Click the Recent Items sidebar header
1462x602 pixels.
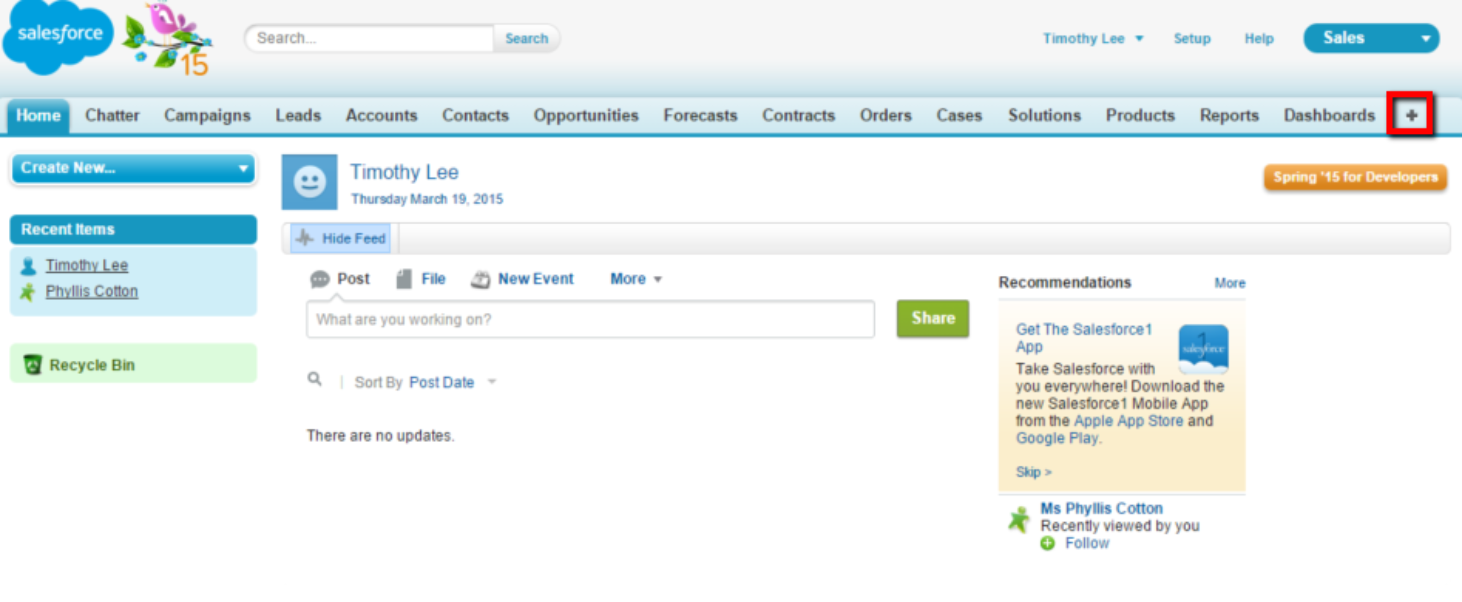[x=133, y=230]
